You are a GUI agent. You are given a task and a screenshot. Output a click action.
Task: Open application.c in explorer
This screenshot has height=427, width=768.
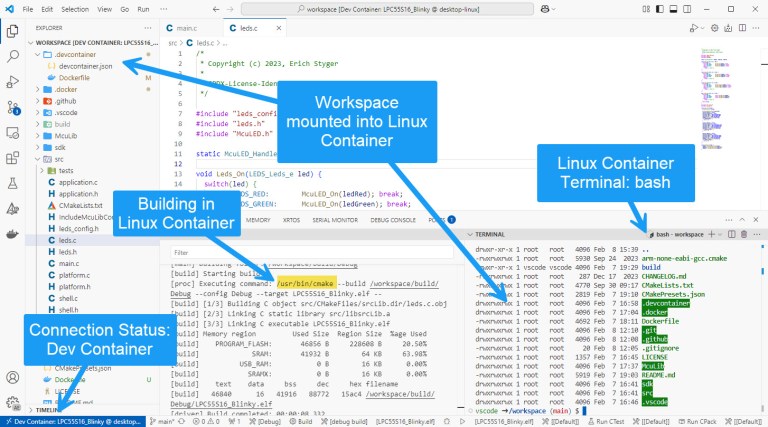click(78, 182)
